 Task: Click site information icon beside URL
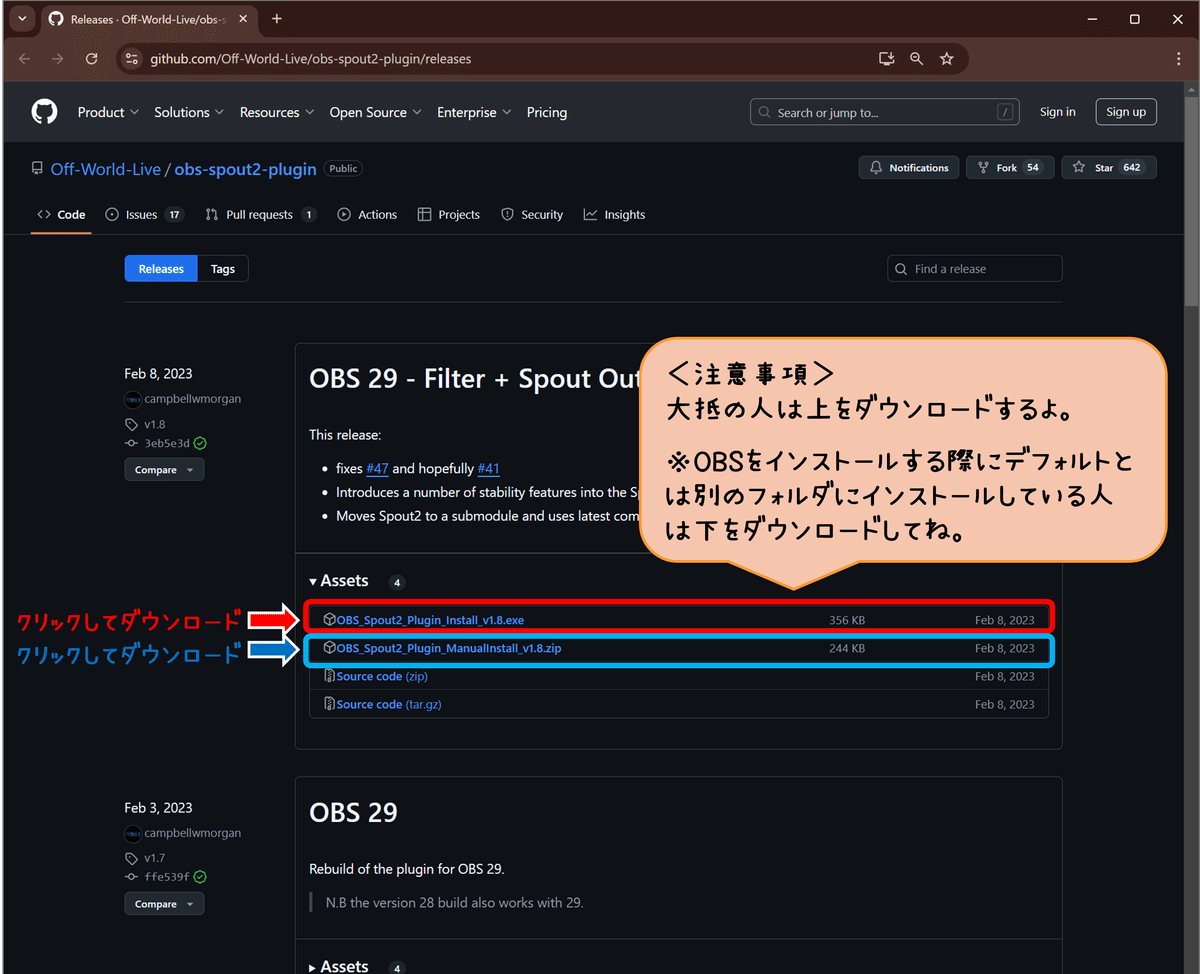tap(132, 59)
